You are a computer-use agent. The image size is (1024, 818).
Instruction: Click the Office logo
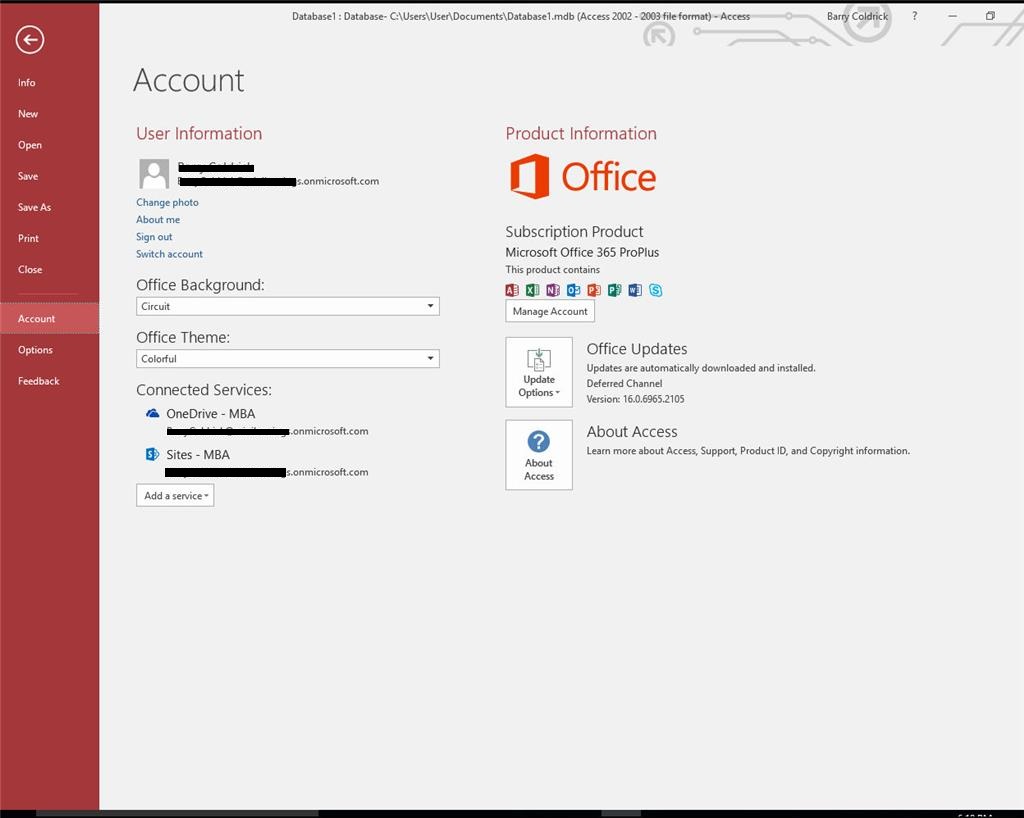click(x=583, y=176)
